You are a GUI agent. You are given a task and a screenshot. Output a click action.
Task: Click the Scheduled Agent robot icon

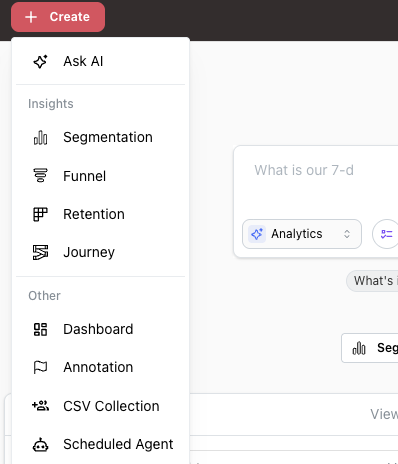point(40,444)
